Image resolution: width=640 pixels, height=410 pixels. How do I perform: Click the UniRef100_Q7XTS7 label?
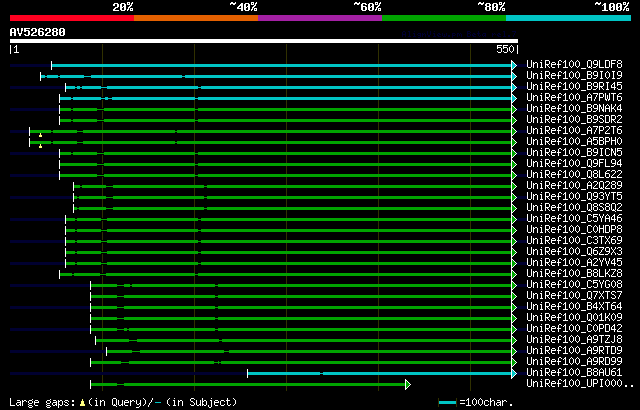tap(574, 296)
